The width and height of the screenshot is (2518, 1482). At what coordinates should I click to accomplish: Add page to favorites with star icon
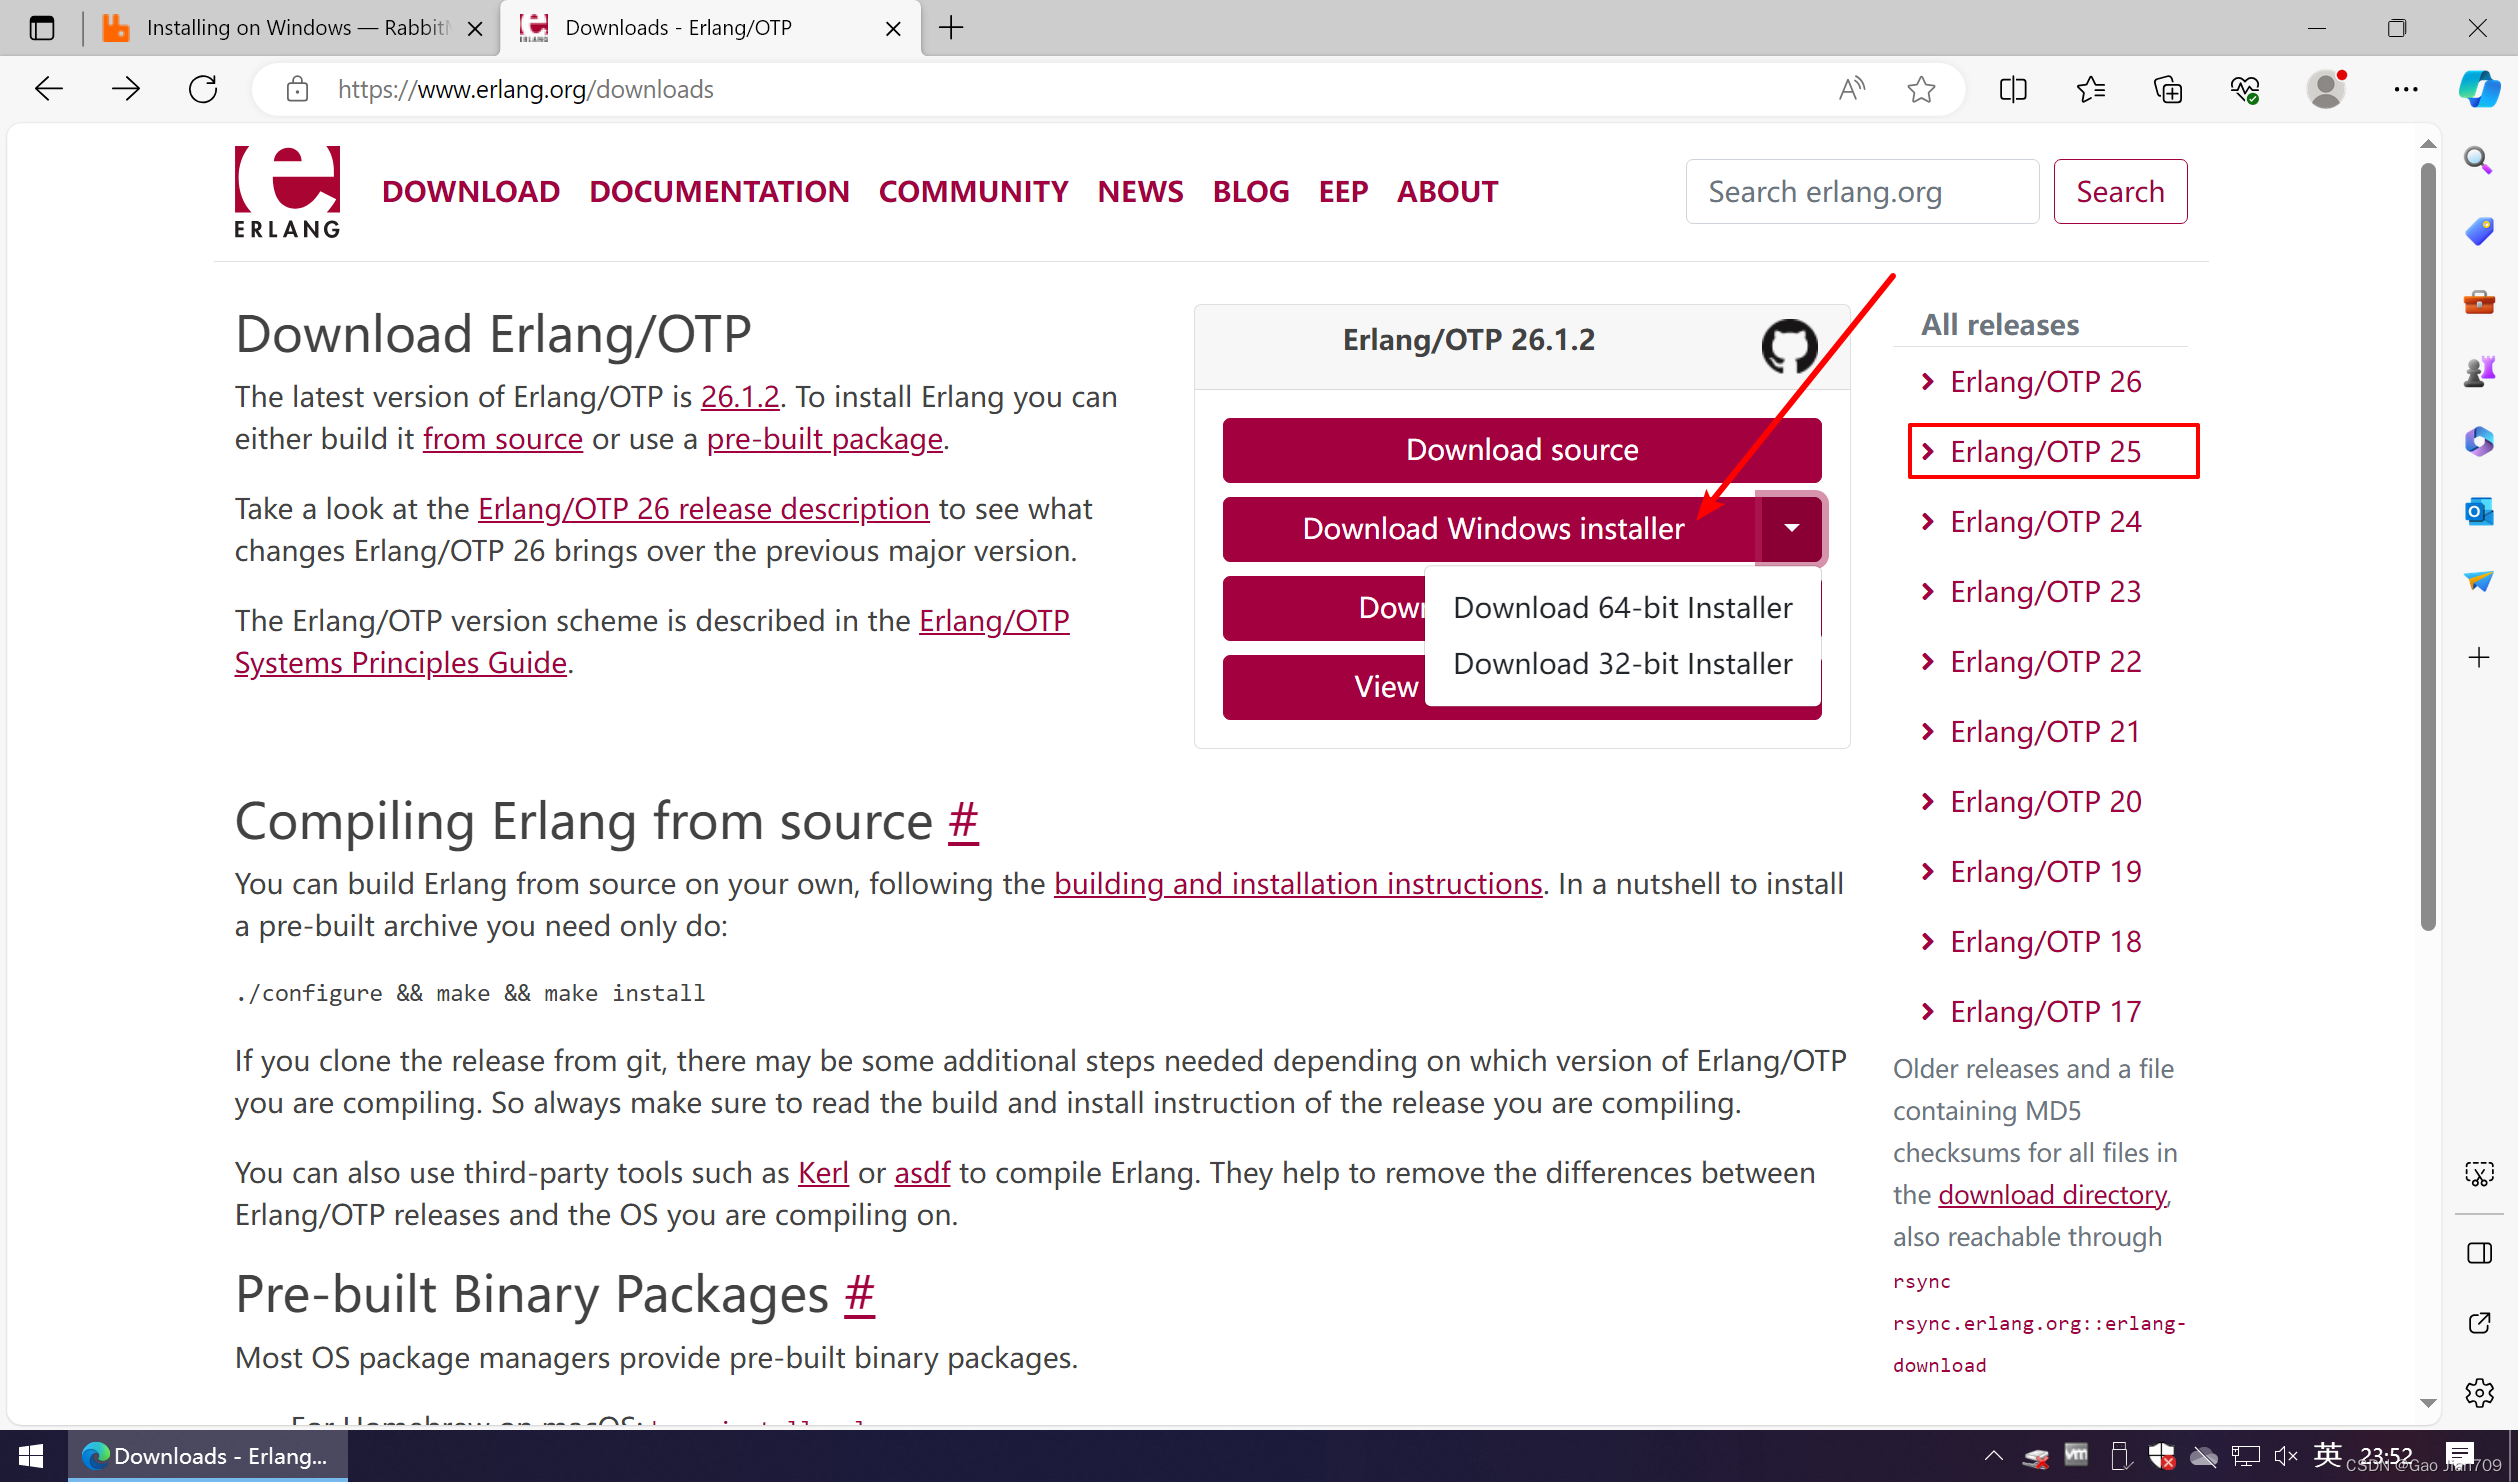[1920, 89]
